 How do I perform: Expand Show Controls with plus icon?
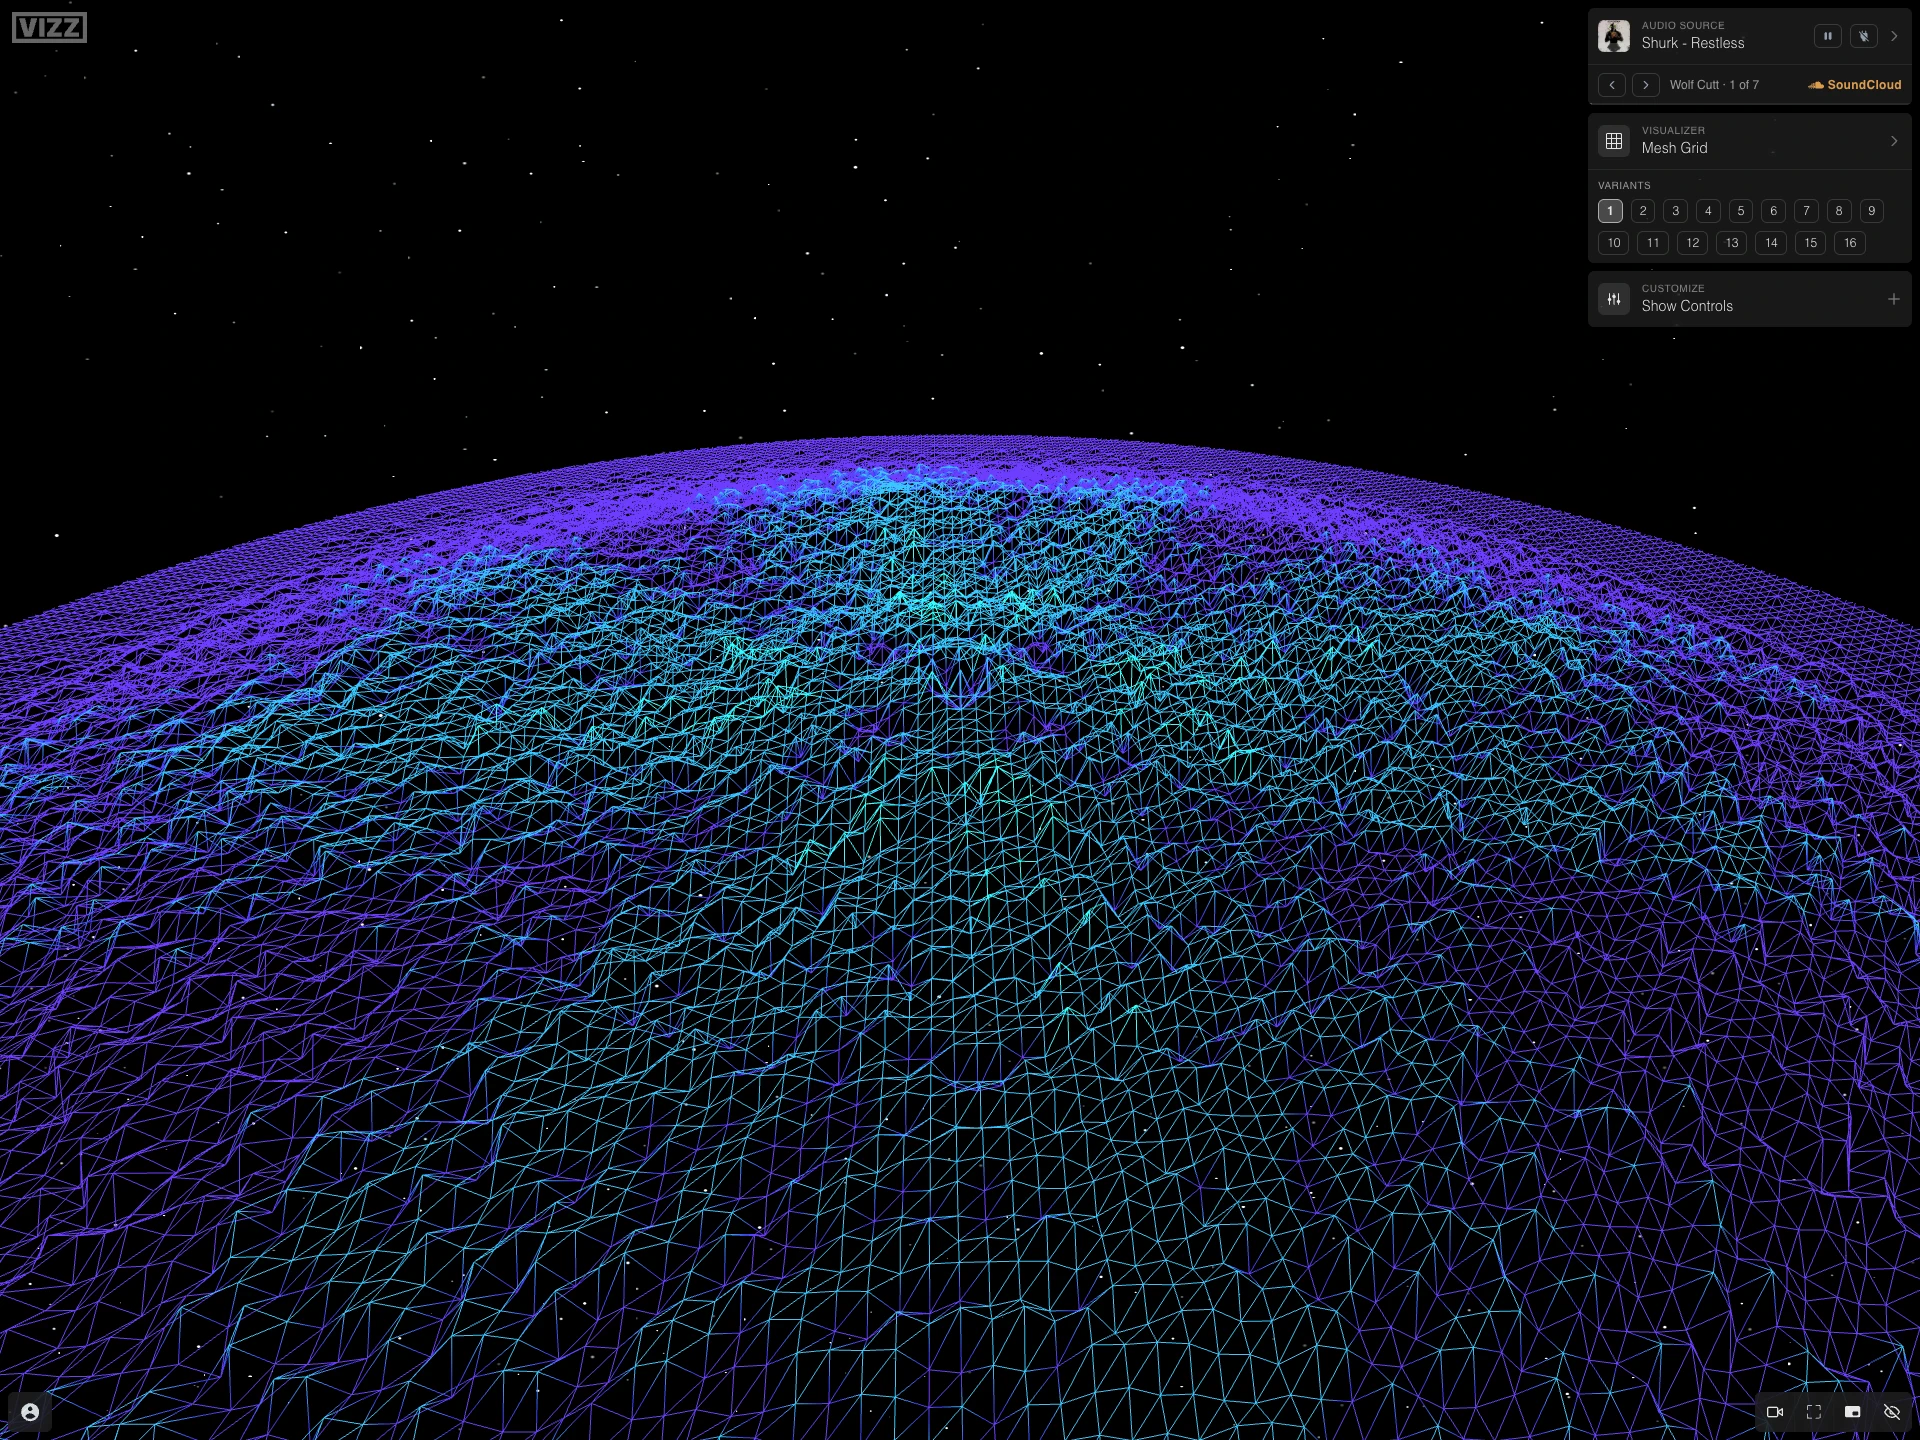(1893, 299)
